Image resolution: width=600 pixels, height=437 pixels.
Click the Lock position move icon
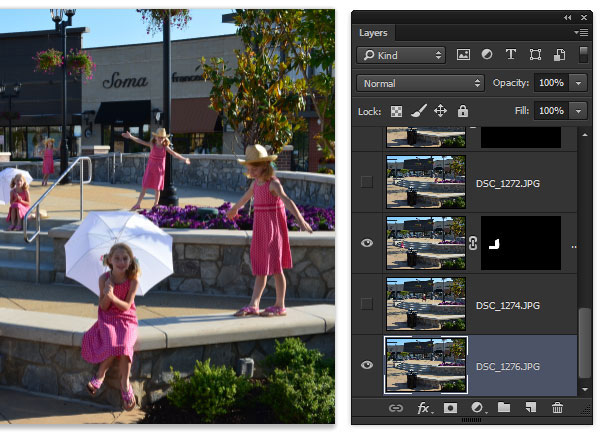coord(440,111)
